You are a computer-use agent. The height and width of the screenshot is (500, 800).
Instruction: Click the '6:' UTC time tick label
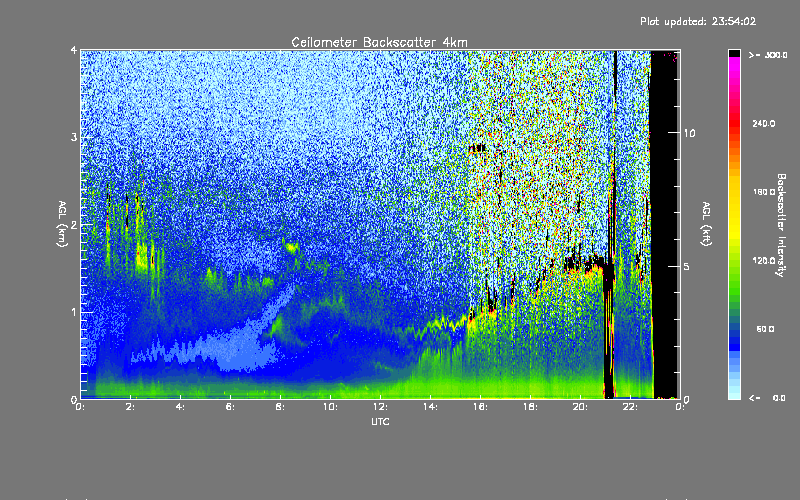pyautogui.click(x=231, y=407)
